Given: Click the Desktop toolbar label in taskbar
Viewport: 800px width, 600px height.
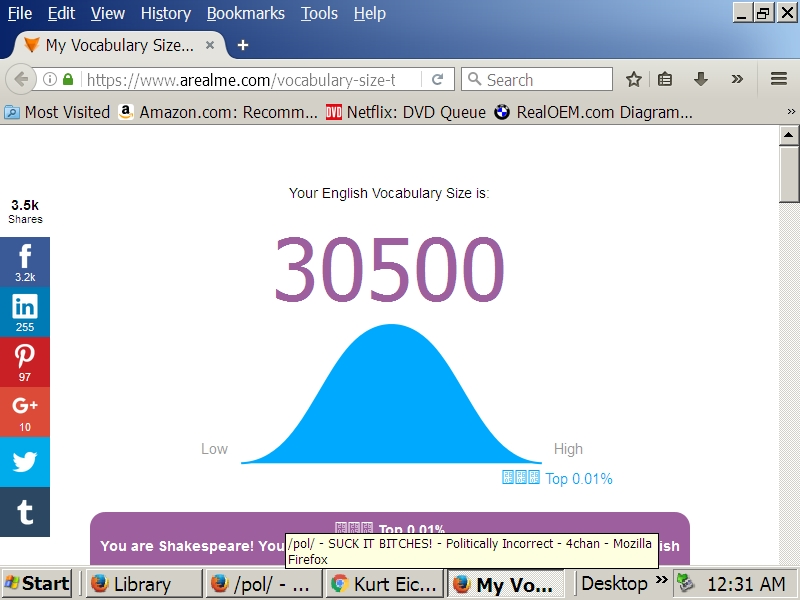Looking at the screenshot, I should [614, 583].
